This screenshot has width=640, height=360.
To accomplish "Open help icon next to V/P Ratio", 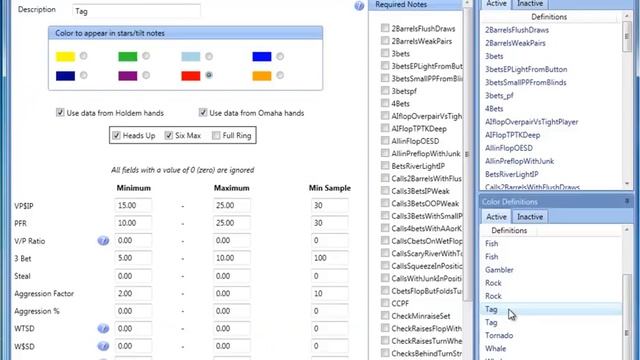I will tap(103, 241).
